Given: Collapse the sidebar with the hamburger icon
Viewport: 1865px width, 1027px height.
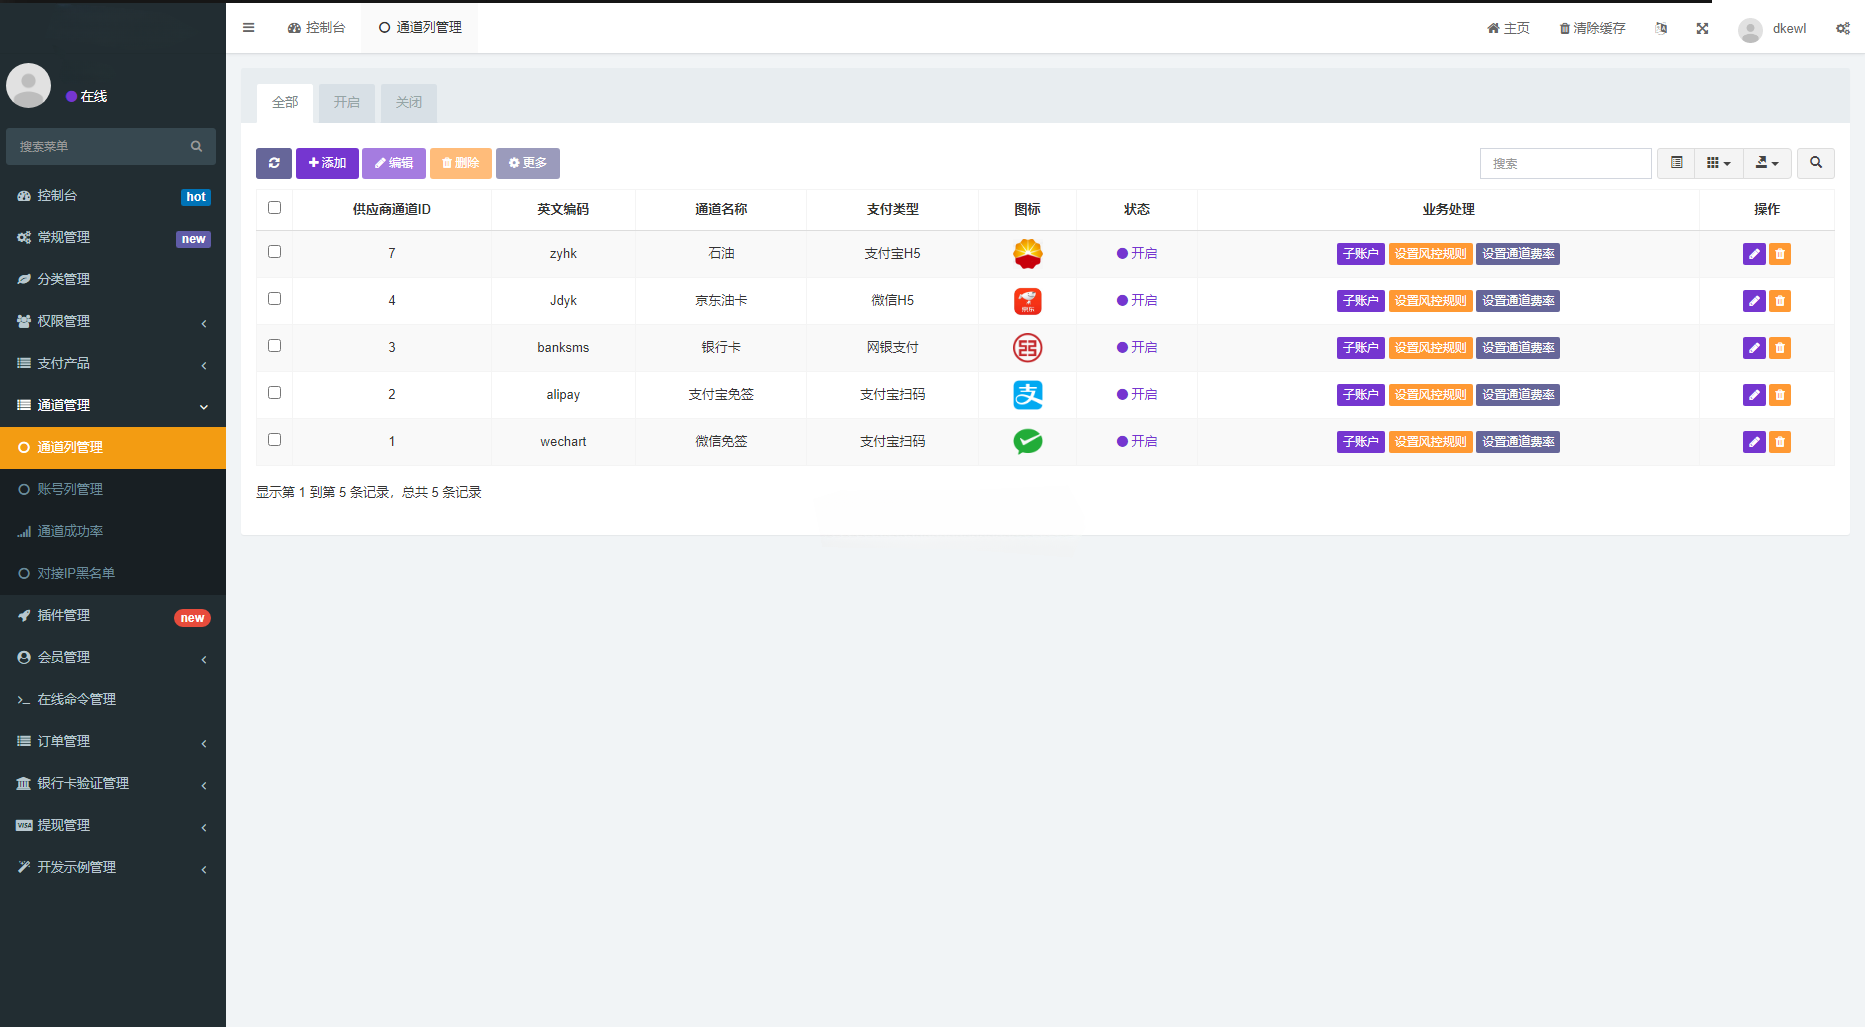Looking at the screenshot, I should [248, 27].
